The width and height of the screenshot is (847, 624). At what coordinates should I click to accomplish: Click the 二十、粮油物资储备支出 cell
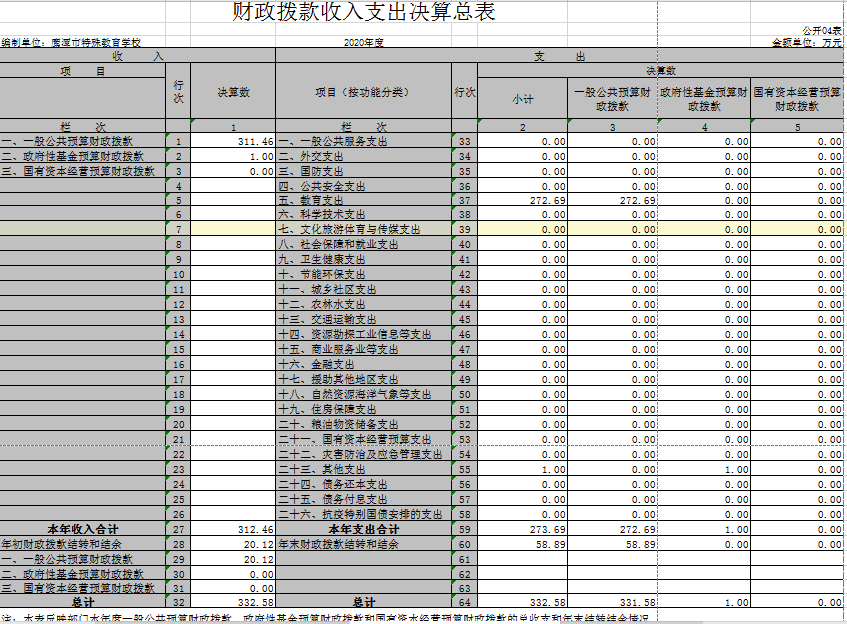click(364, 425)
